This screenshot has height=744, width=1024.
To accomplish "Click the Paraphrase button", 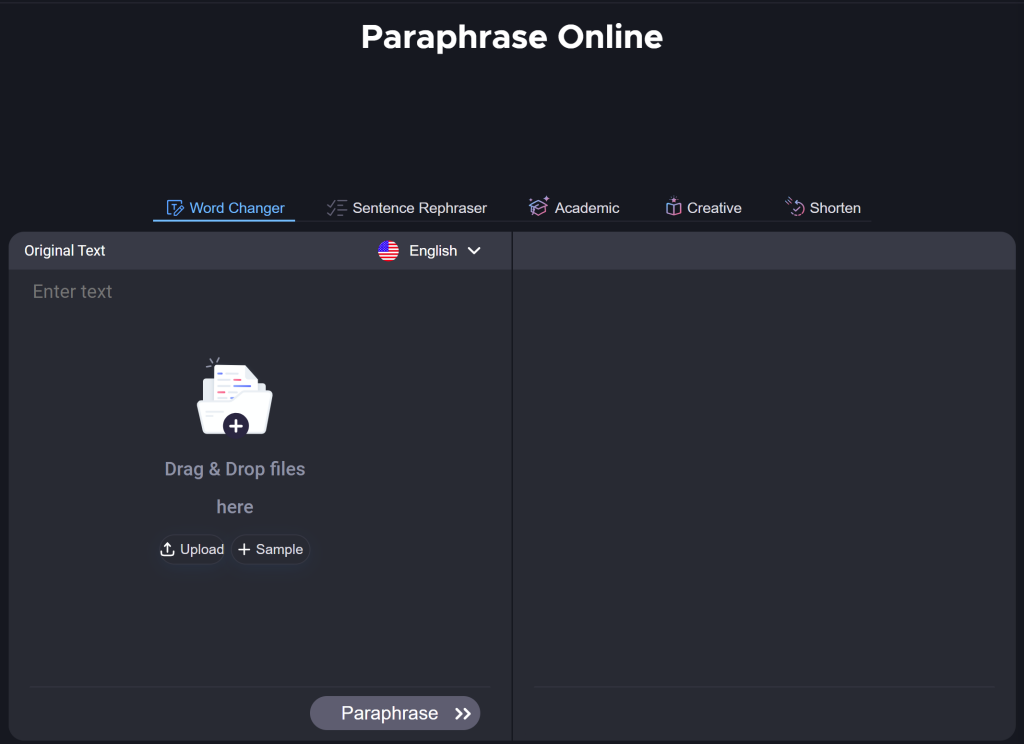I will click(395, 713).
